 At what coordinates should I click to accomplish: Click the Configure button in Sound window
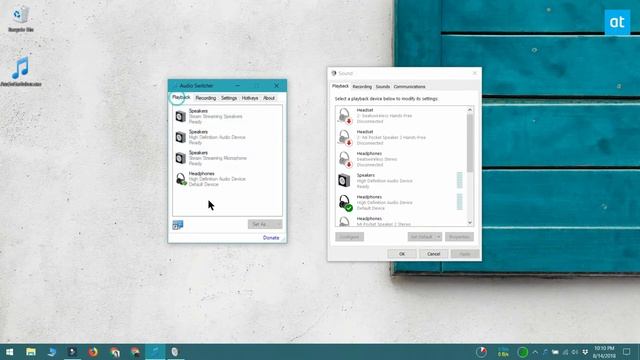[349, 237]
